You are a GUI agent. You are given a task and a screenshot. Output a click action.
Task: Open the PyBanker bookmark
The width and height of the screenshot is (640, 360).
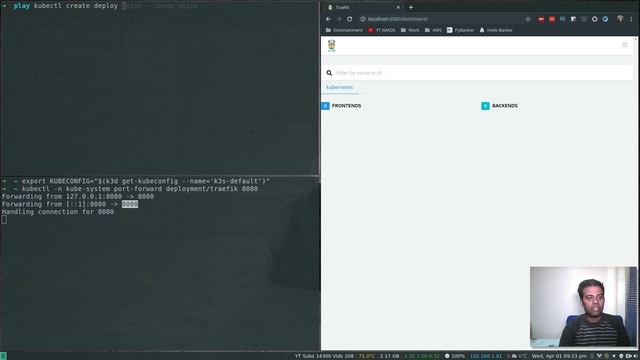point(460,30)
